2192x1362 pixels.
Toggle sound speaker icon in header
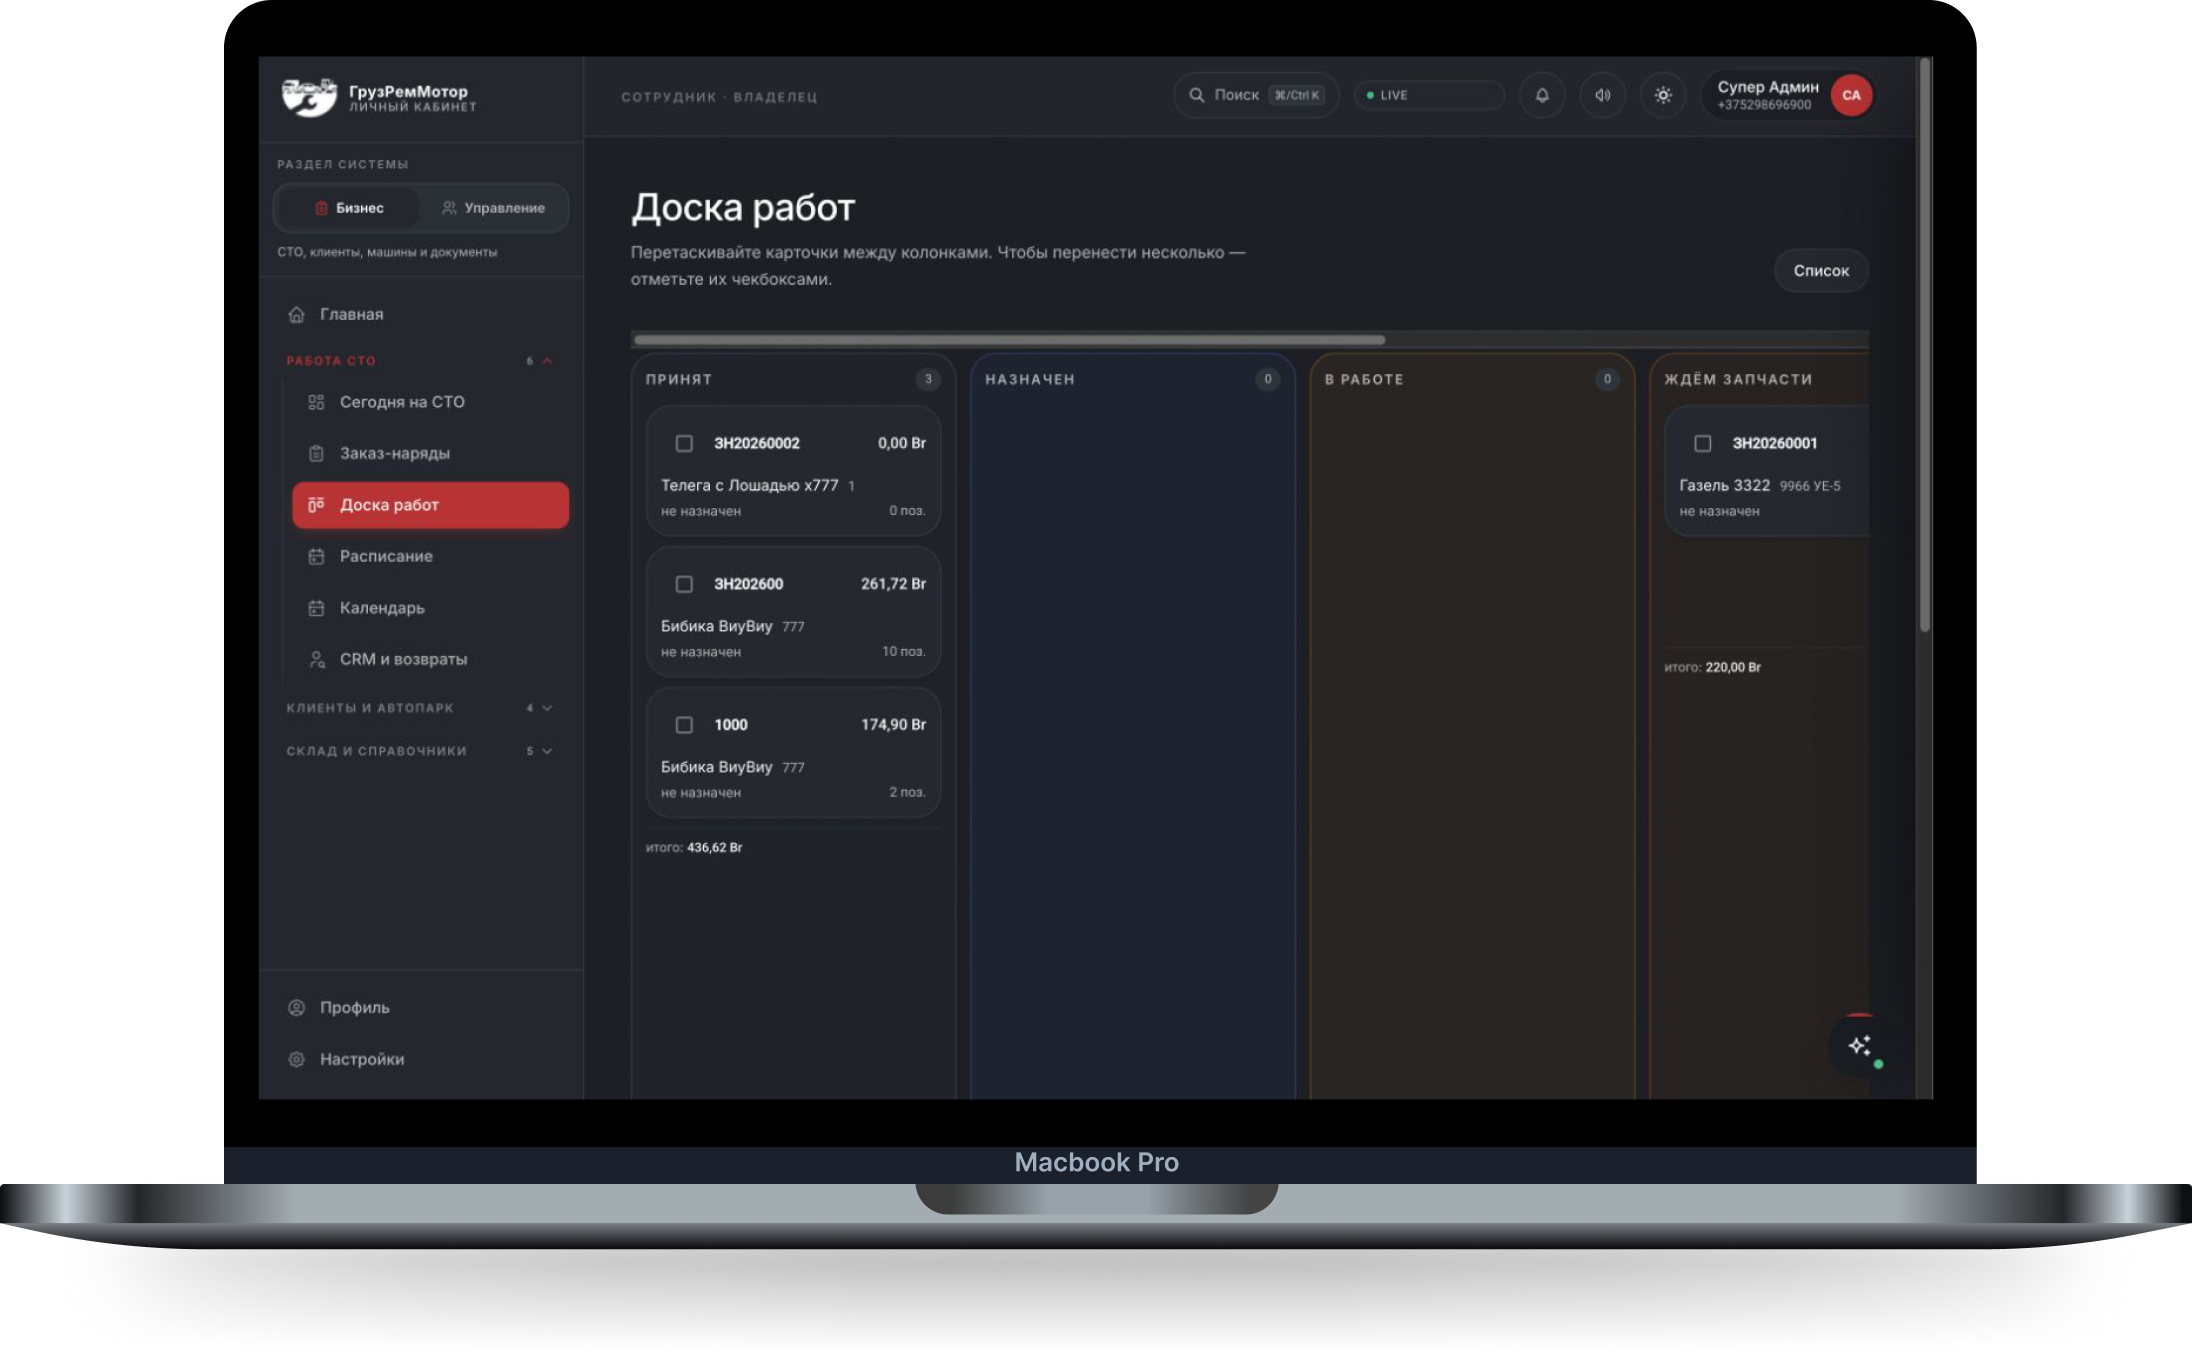pos(1602,95)
